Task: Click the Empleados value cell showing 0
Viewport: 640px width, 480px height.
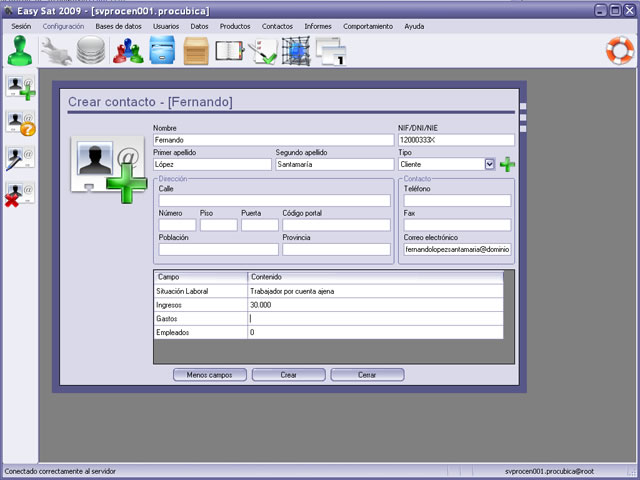Action: pyautogui.click(x=376, y=333)
